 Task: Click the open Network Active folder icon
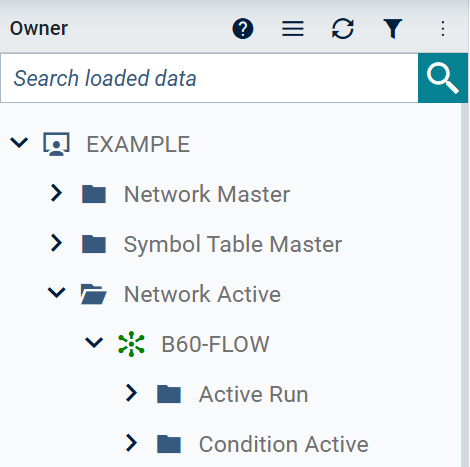[x=94, y=294]
